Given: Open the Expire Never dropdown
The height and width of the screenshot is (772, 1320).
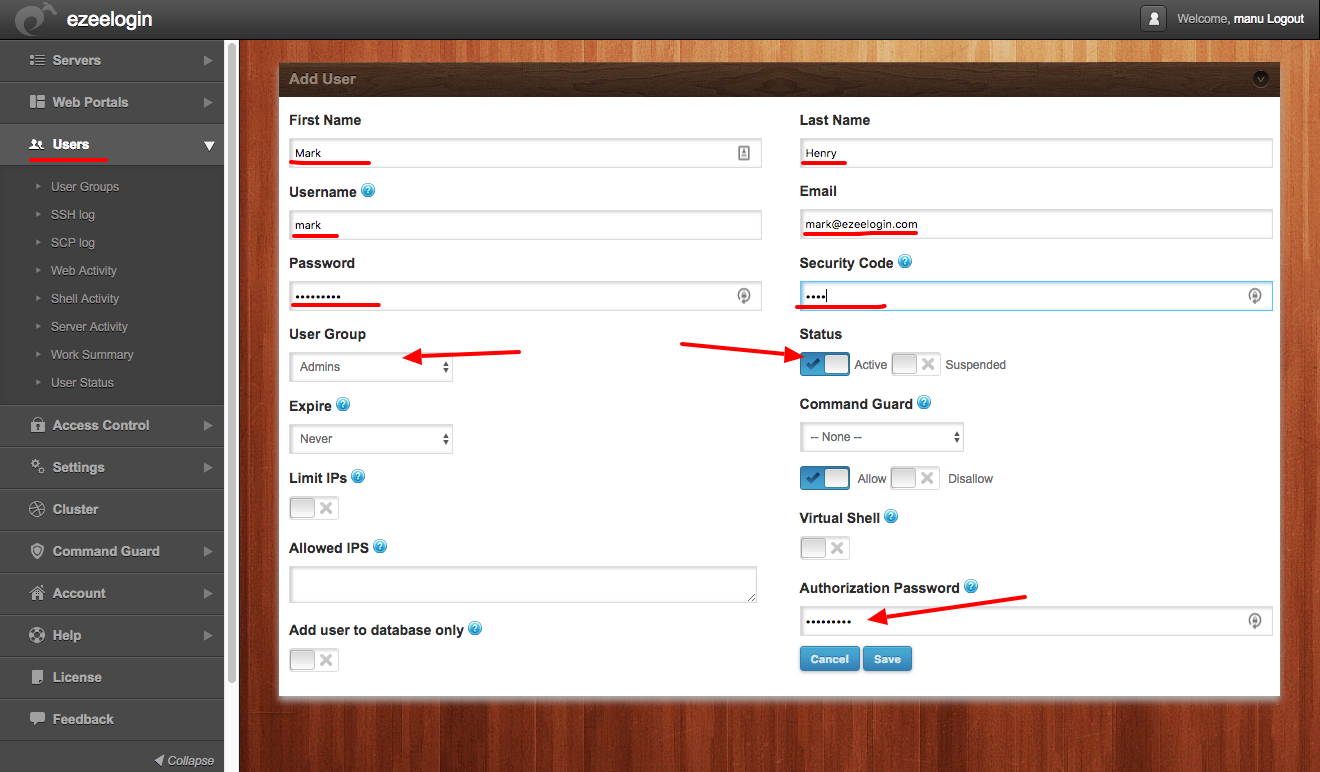Looking at the screenshot, I should [371, 439].
